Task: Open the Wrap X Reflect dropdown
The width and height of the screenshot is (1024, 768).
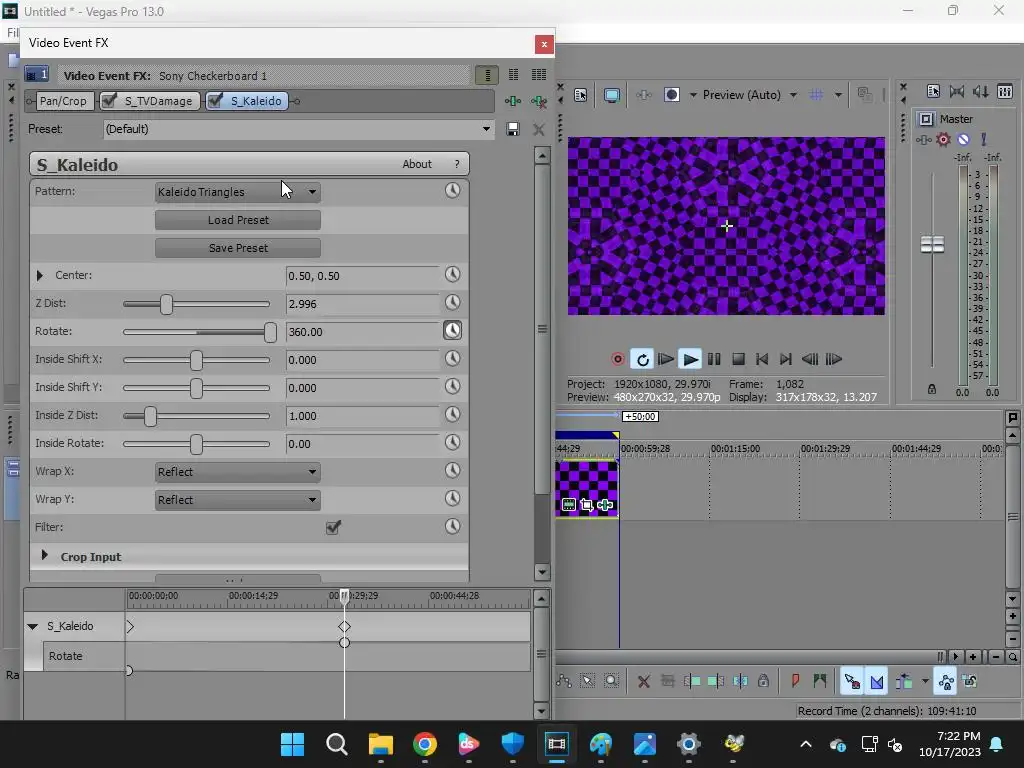Action: click(238, 472)
